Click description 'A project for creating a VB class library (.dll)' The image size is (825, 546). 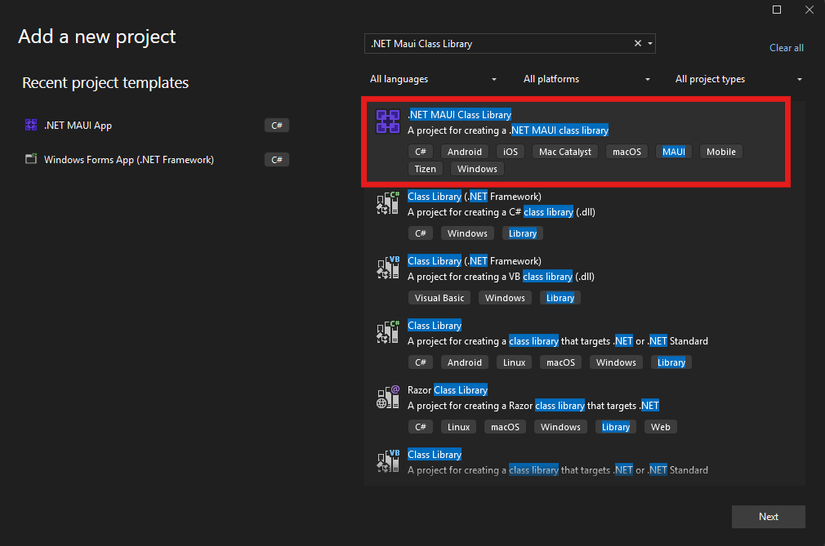click(x=501, y=277)
